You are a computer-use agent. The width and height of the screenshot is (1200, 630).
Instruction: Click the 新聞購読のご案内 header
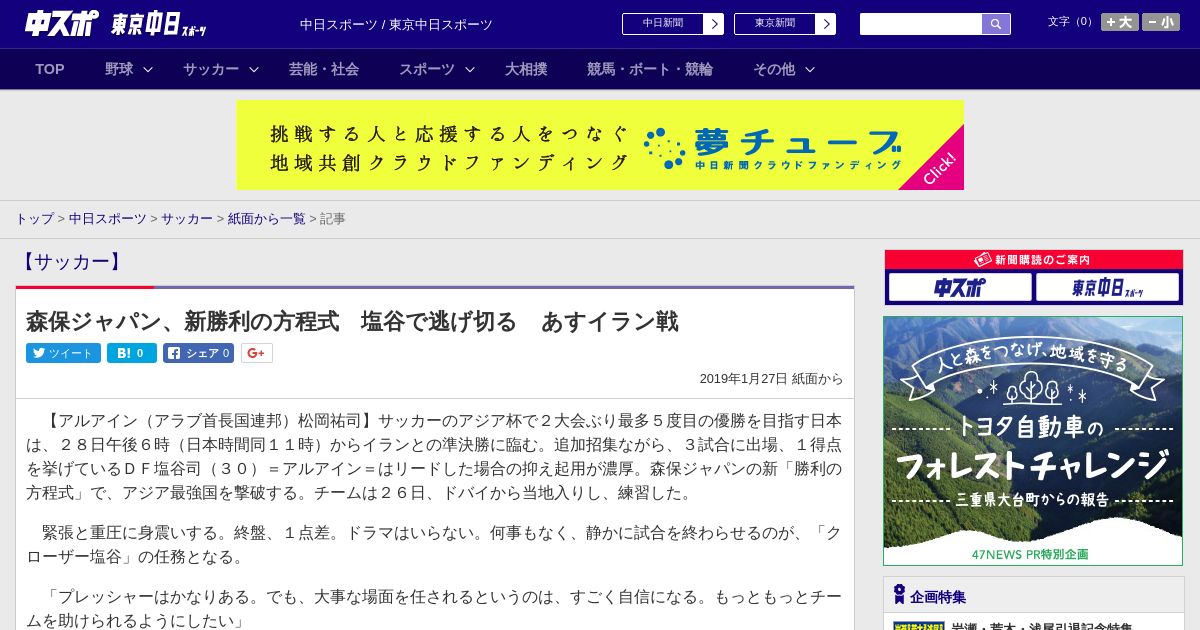1033,259
